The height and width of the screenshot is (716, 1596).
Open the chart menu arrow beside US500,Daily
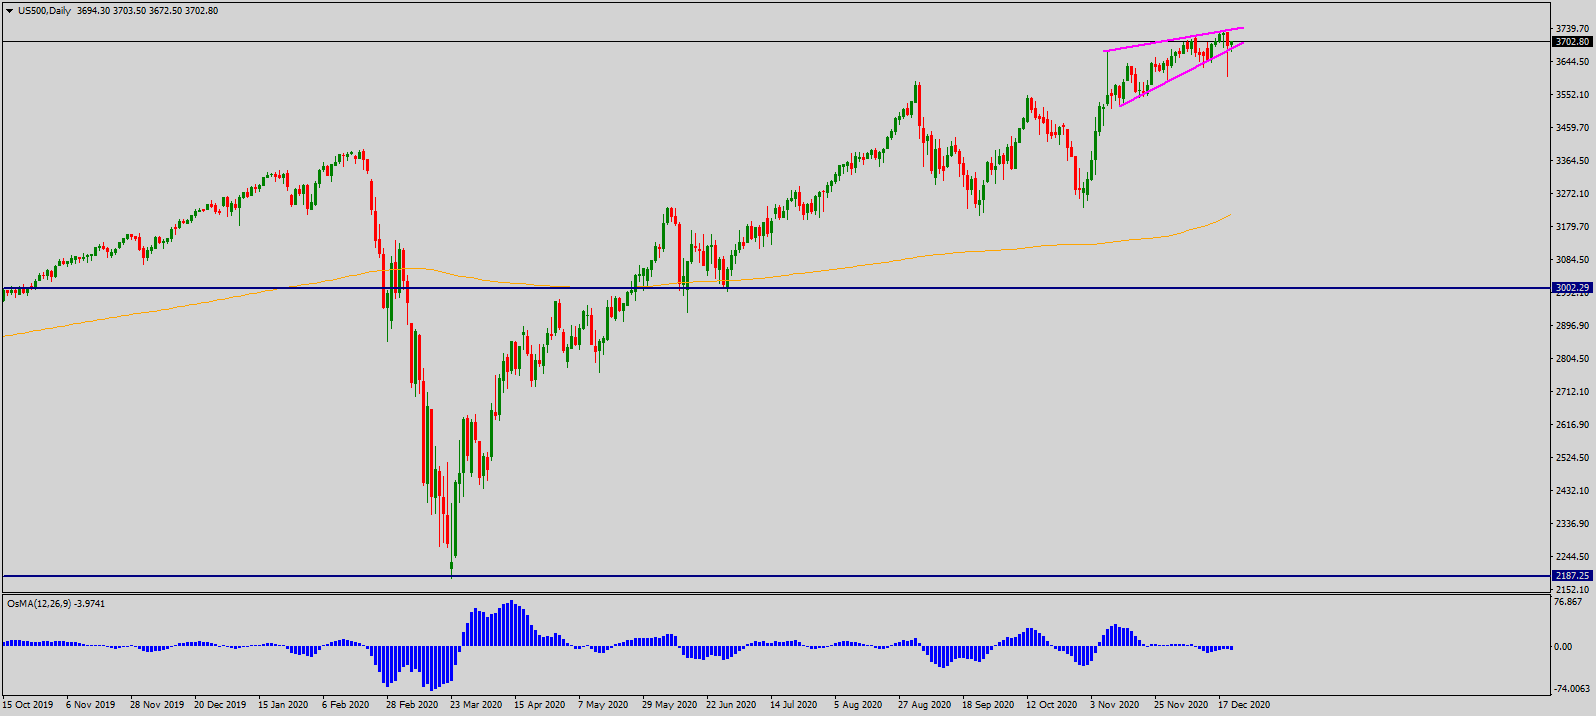point(9,11)
